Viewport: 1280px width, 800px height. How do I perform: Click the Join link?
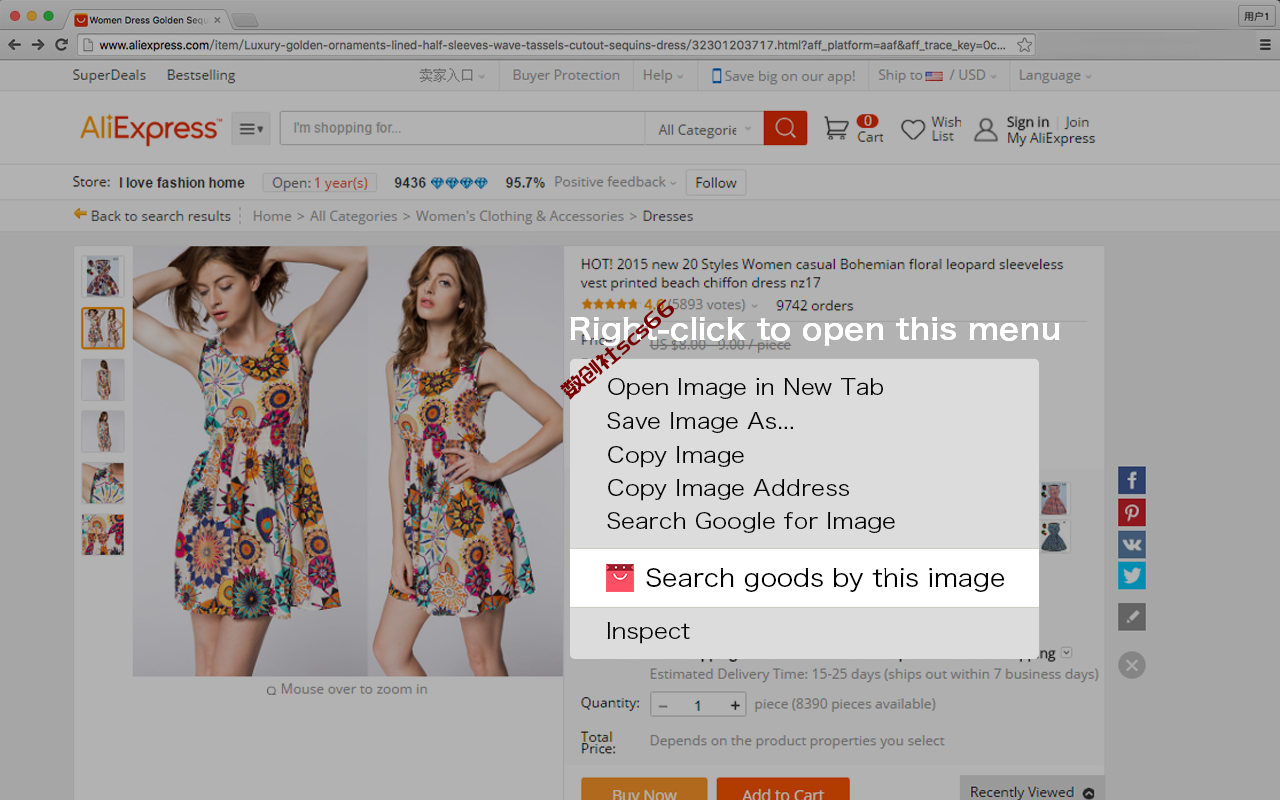click(x=1077, y=122)
